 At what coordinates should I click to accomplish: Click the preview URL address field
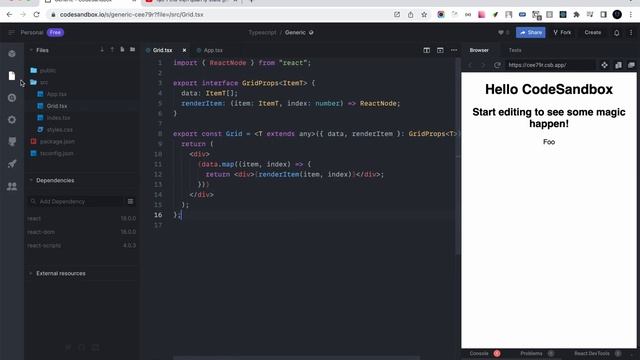click(550, 65)
